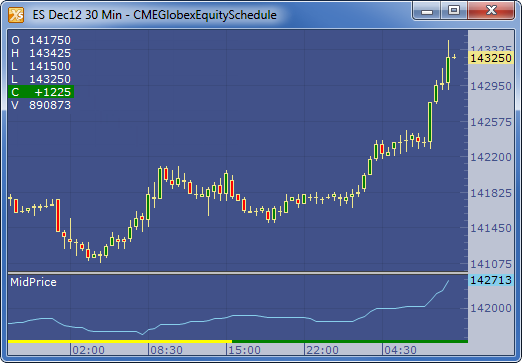The image size is (522, 363).
Task: Click the MidPrice study label
Action: coord(33,282)
